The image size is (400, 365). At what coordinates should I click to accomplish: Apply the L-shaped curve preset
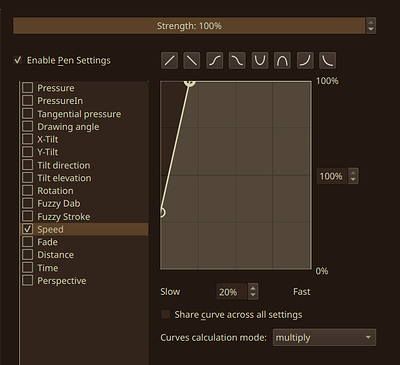pos(327,61)
